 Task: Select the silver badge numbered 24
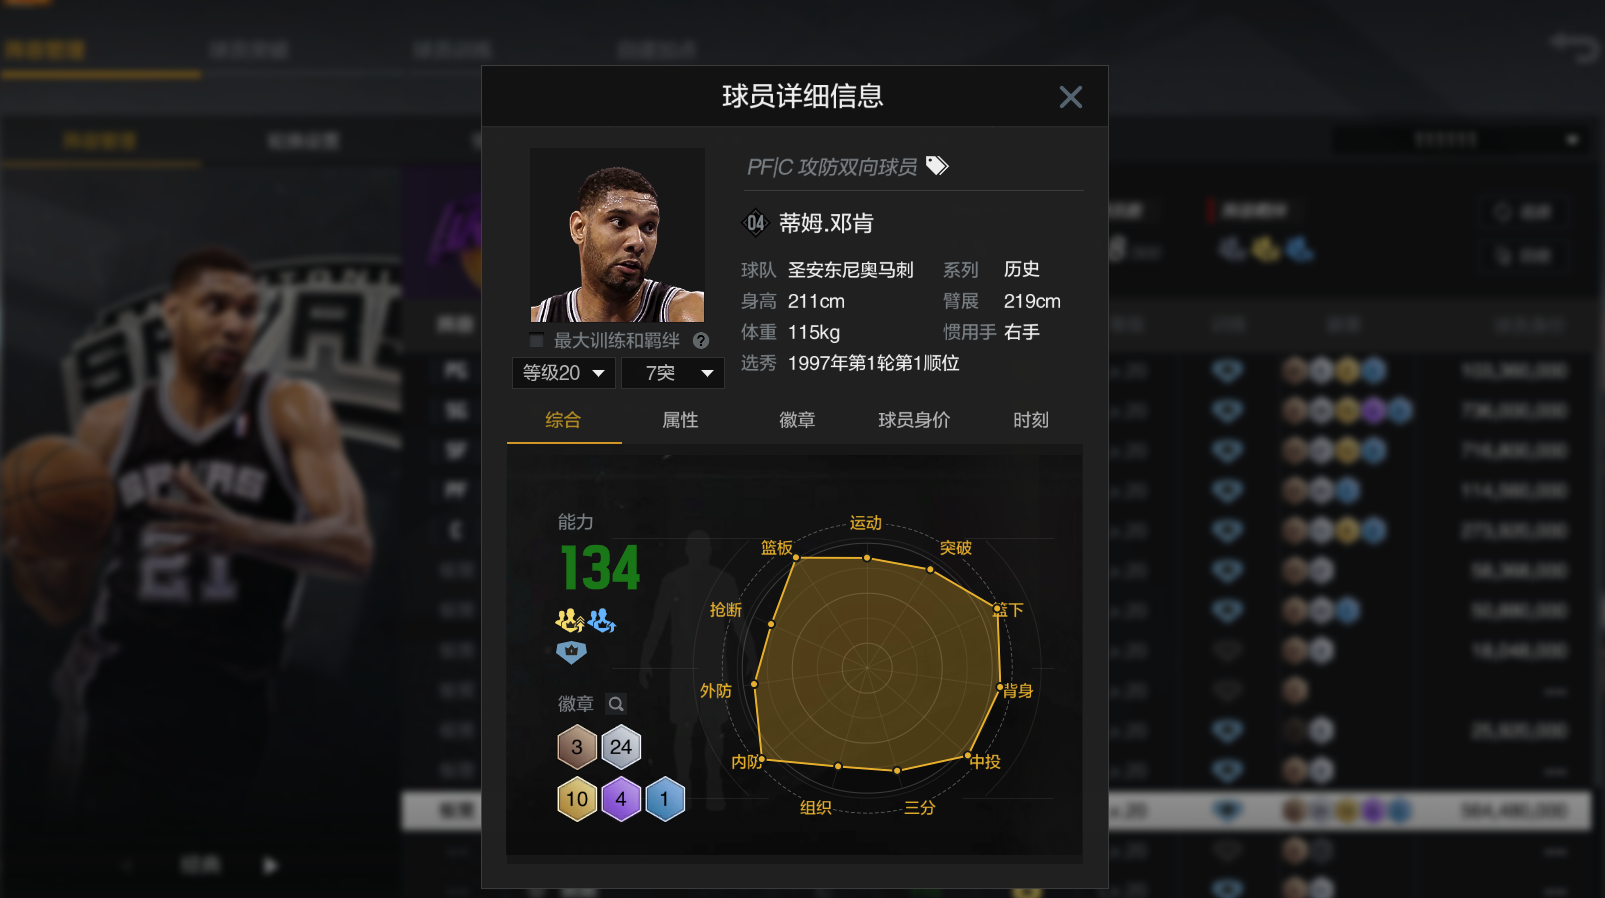(621, 747)
